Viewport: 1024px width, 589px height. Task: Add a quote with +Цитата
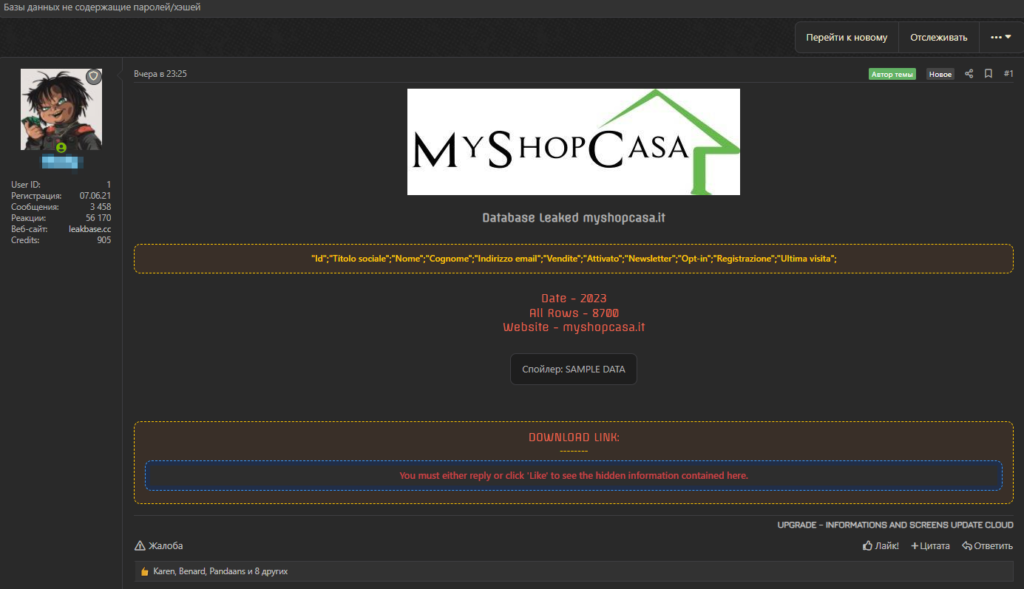point(930,546)
